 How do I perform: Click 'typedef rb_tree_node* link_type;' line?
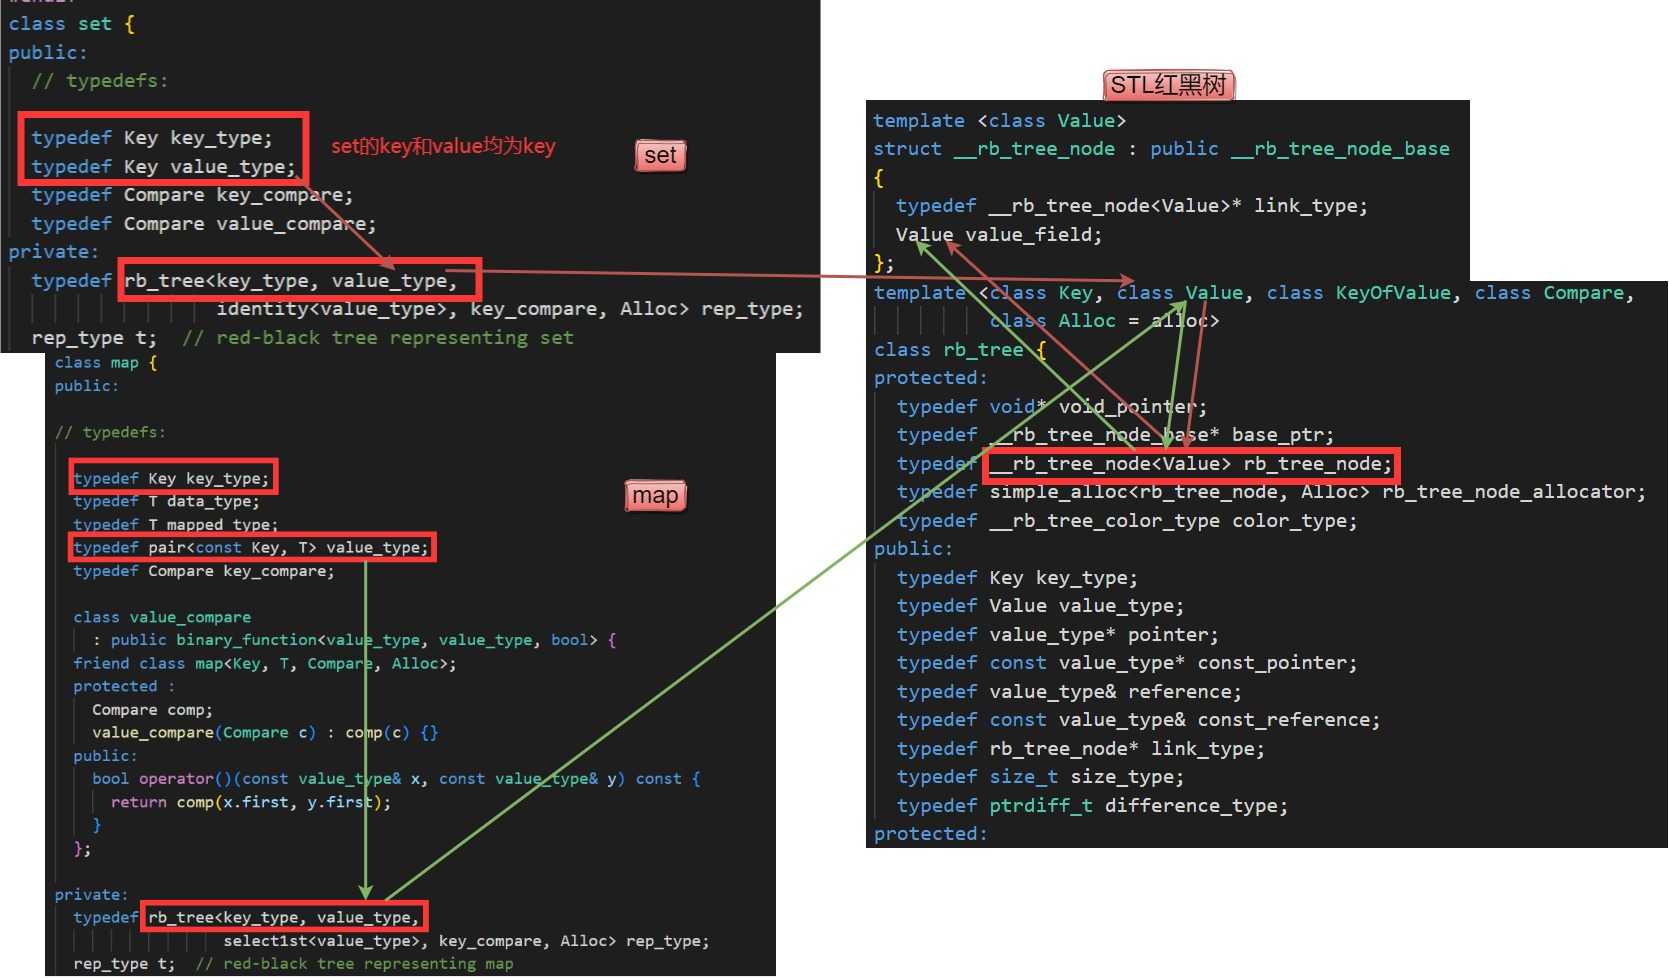1081,749
